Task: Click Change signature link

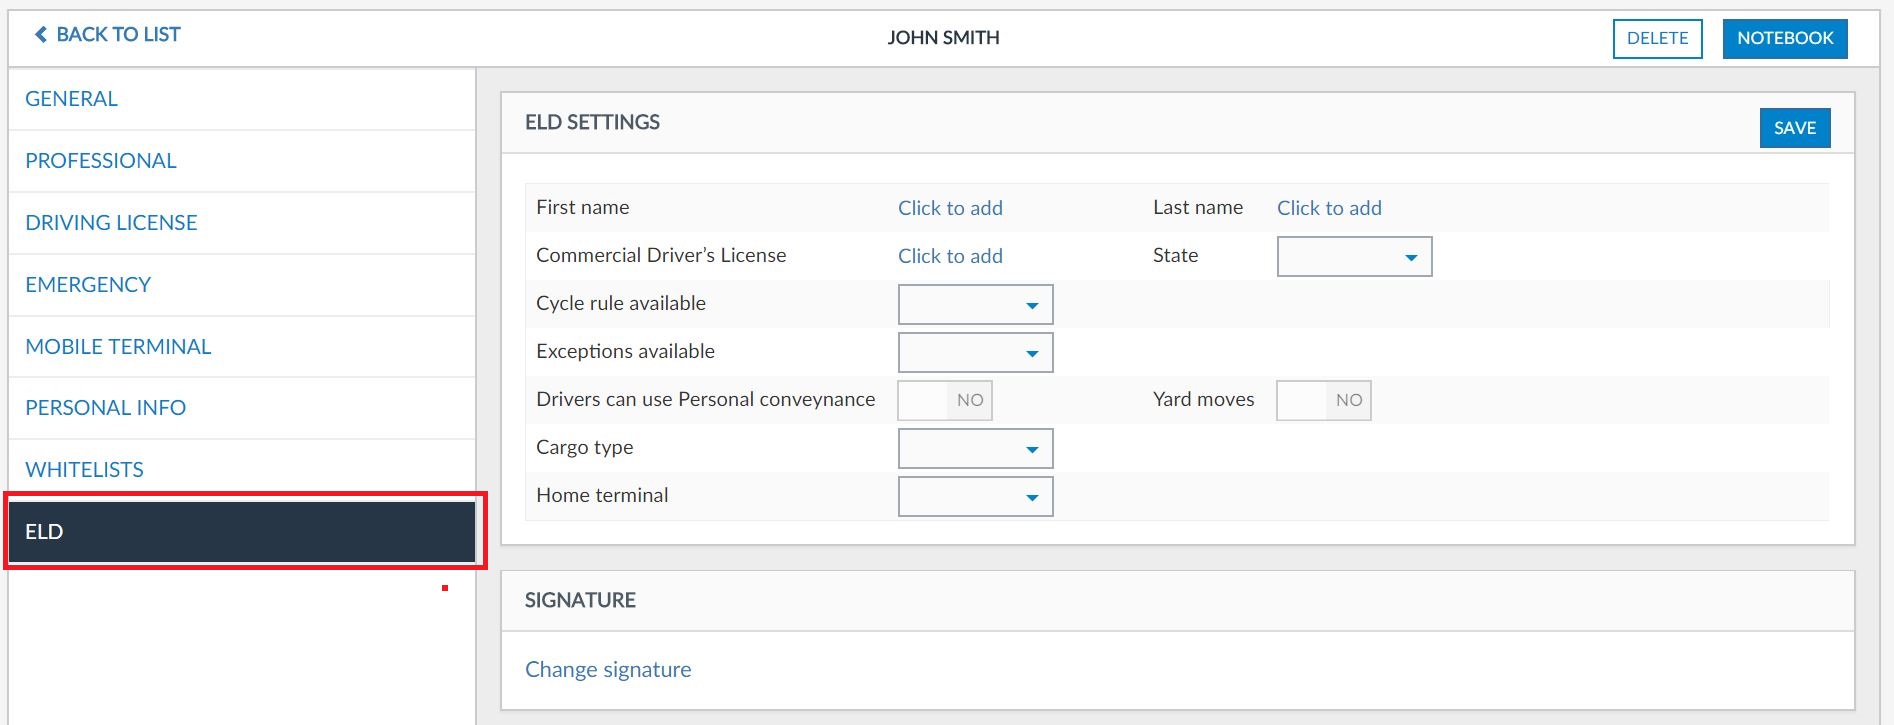Action: tap(608, 670)
